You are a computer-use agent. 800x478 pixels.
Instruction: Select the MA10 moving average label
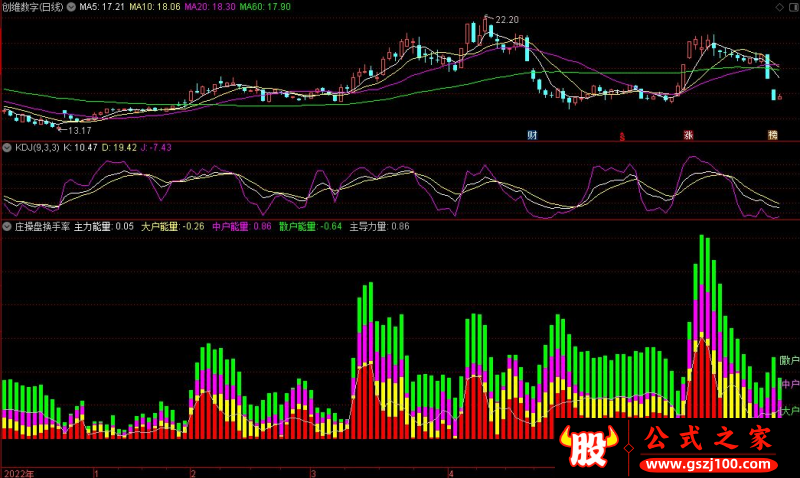157,6
